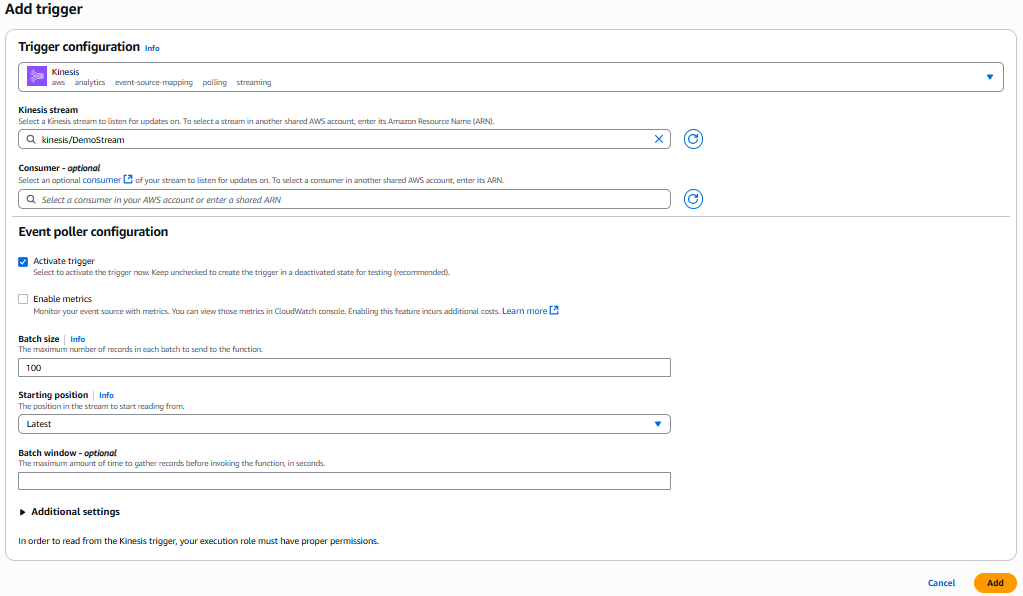Enable metrics checkbox for event source
The width and height of the screenshot is (1023, 596).
click(x=23, y=299)
